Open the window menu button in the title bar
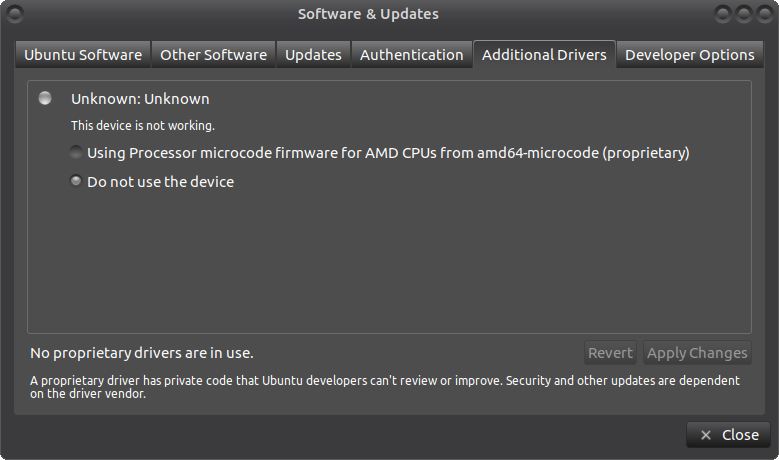Image resolution: width=779 pixels, height=460 pixels. click(15, 14)
